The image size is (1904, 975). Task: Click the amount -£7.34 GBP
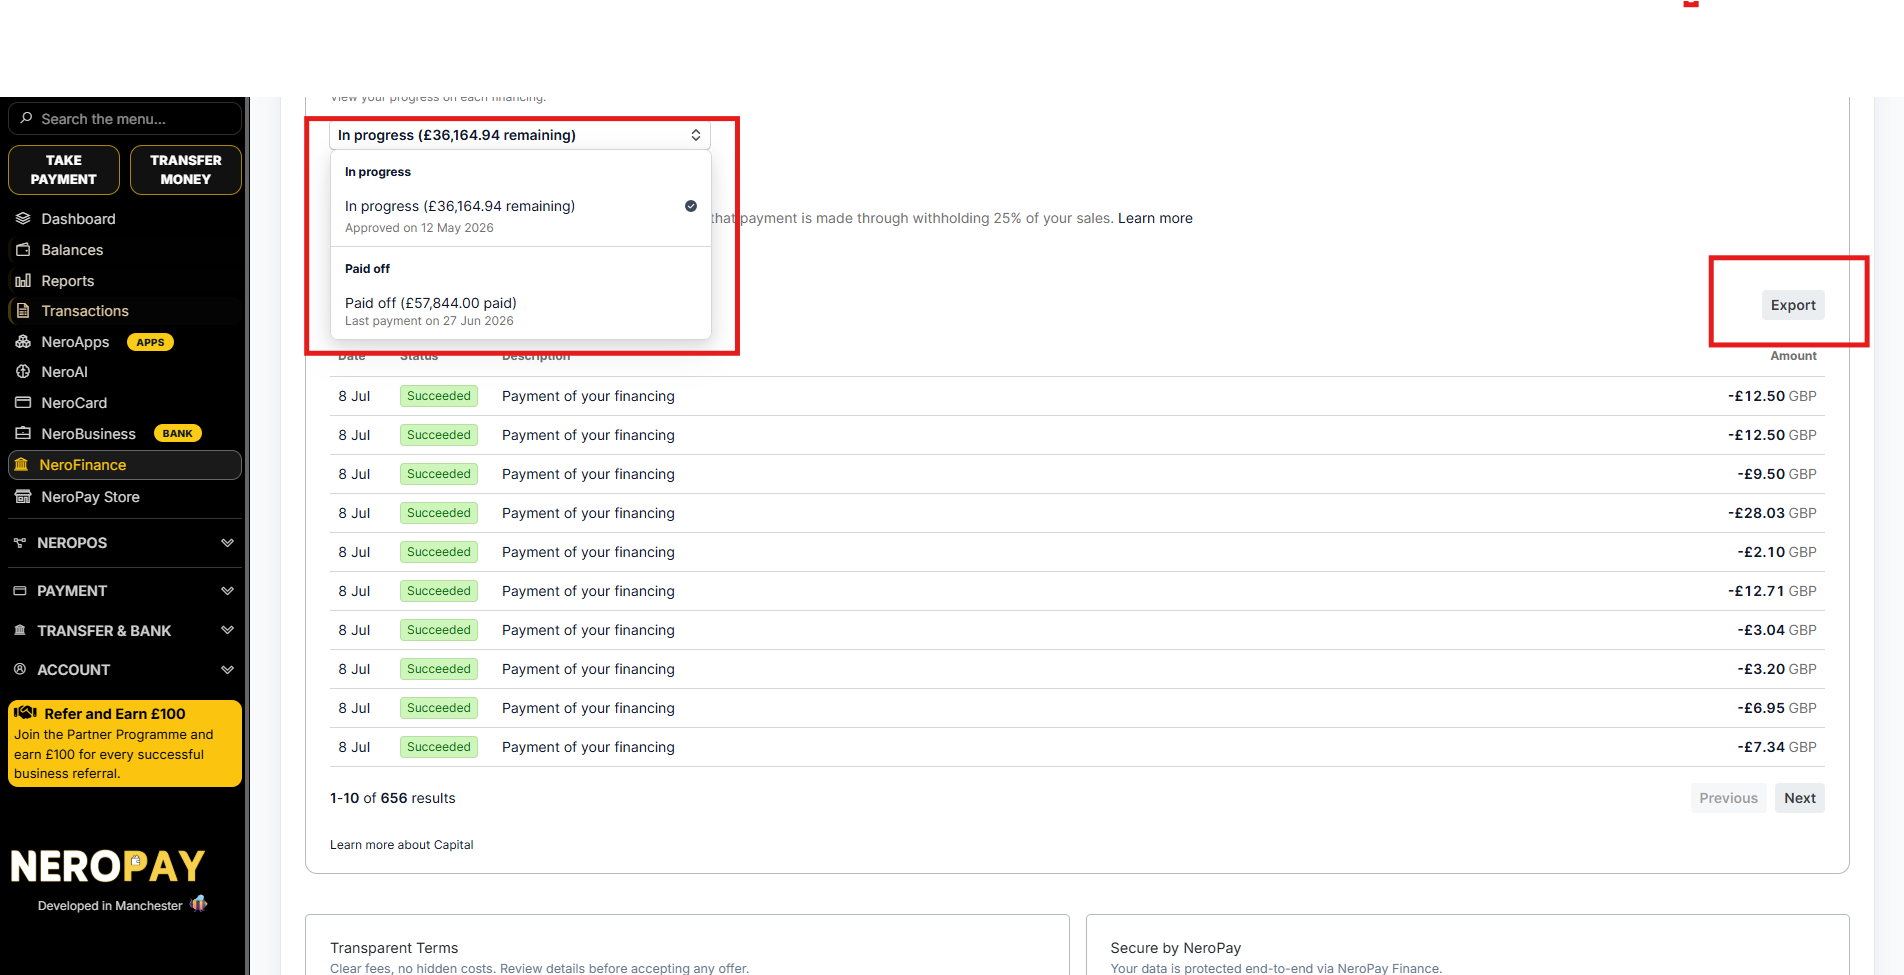click(1777, 747)
